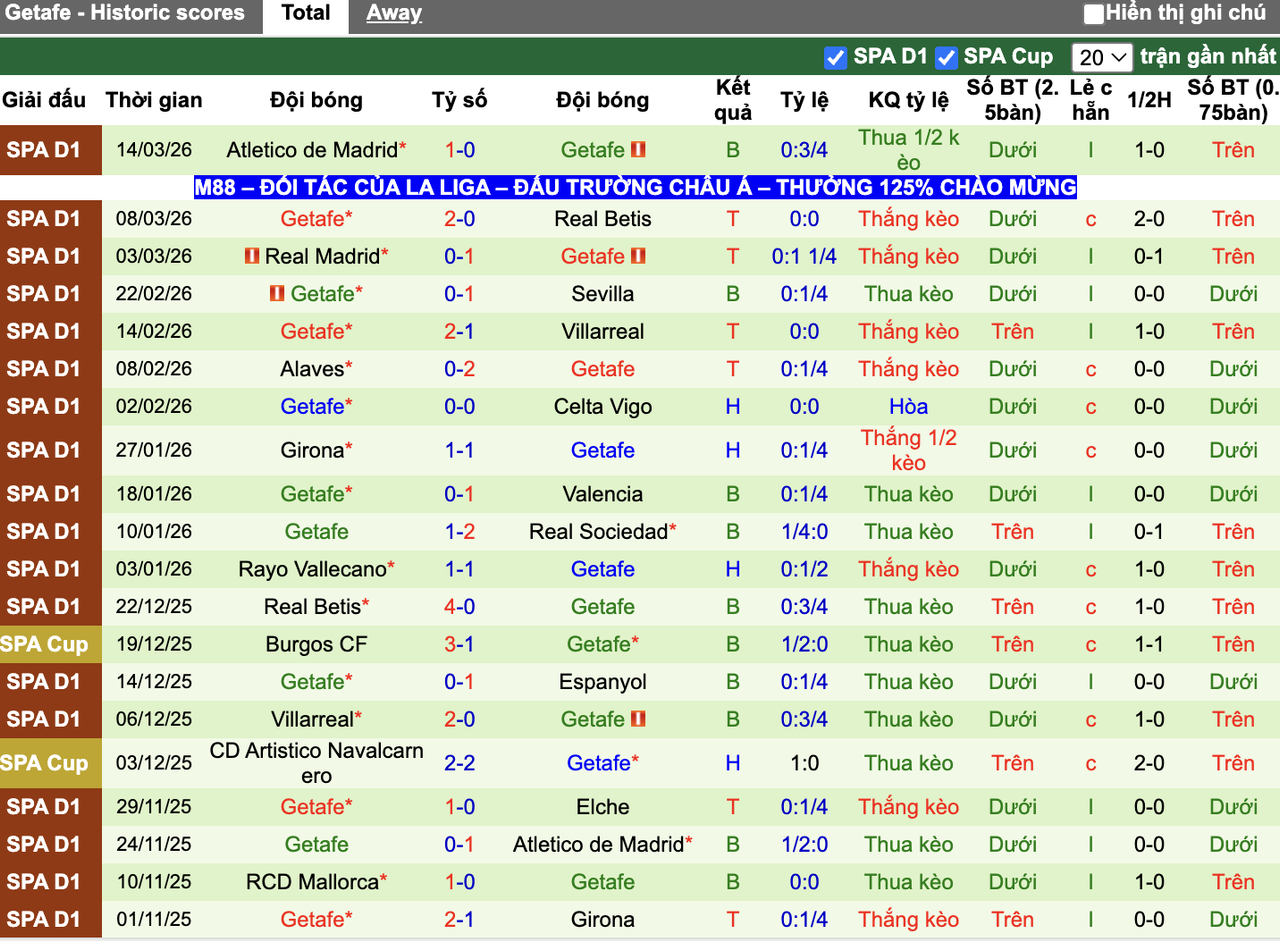
Task: Click the 0:1 1/4 odds on Real Madrid row
Action: pos(804,256)
